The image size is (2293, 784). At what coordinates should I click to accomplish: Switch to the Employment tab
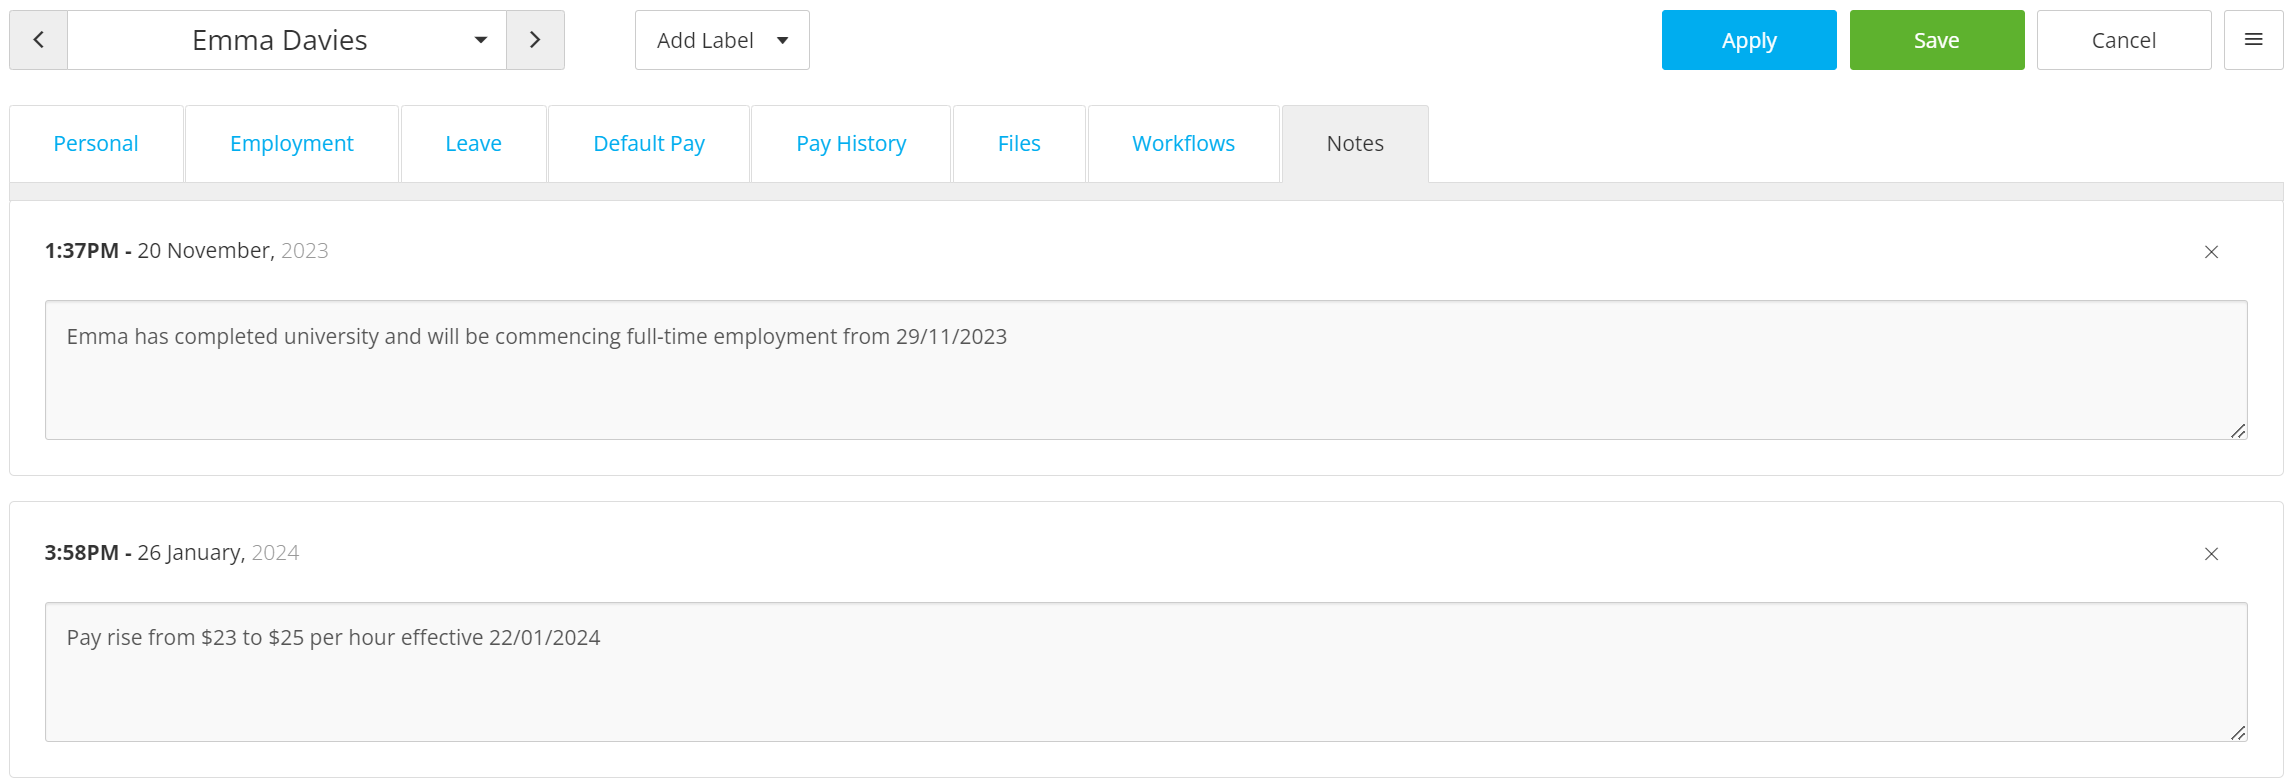(292, 144)
